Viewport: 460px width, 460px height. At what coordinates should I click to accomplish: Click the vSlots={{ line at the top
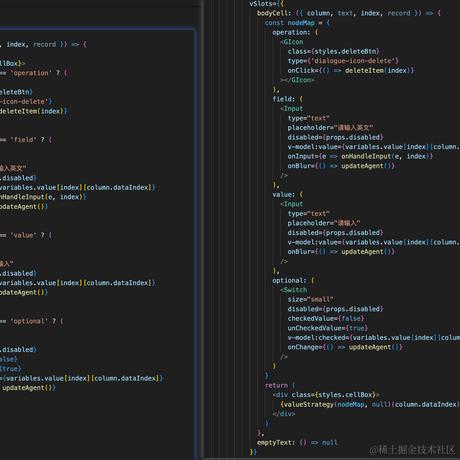267,4
